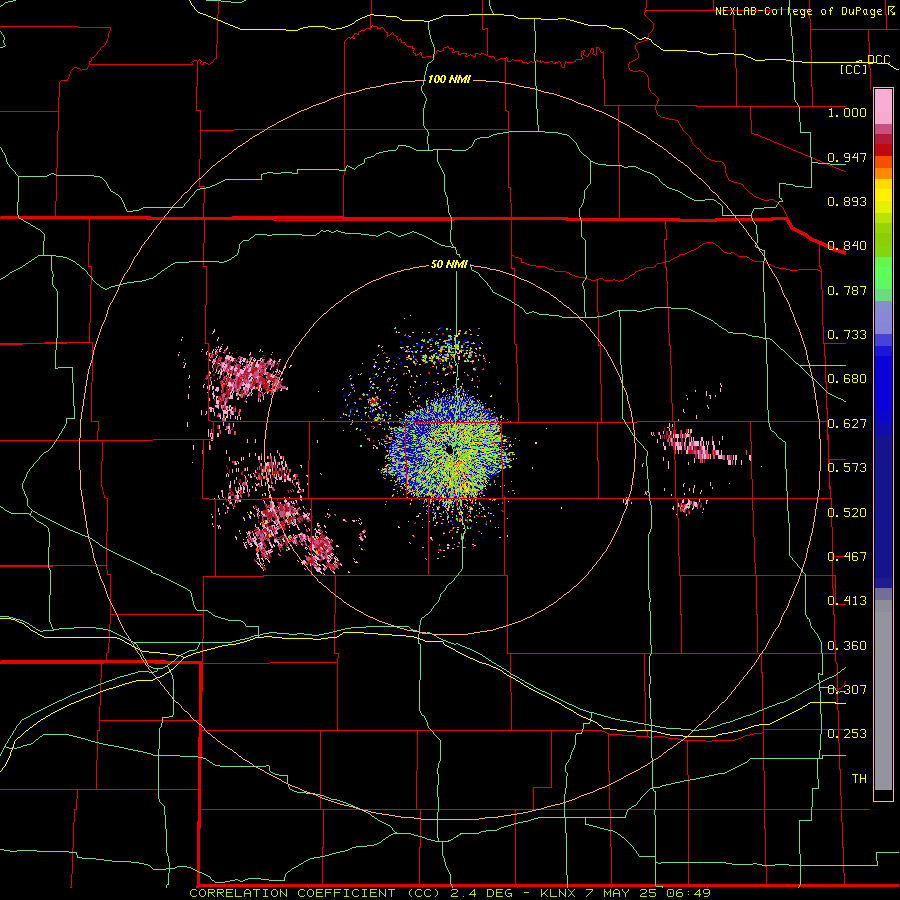Image resolution: width=900 pixels, height=900 pixels.
Task: Click the KLNX station ID in caption
Action: pyautogui.click(x=559, y=893)
